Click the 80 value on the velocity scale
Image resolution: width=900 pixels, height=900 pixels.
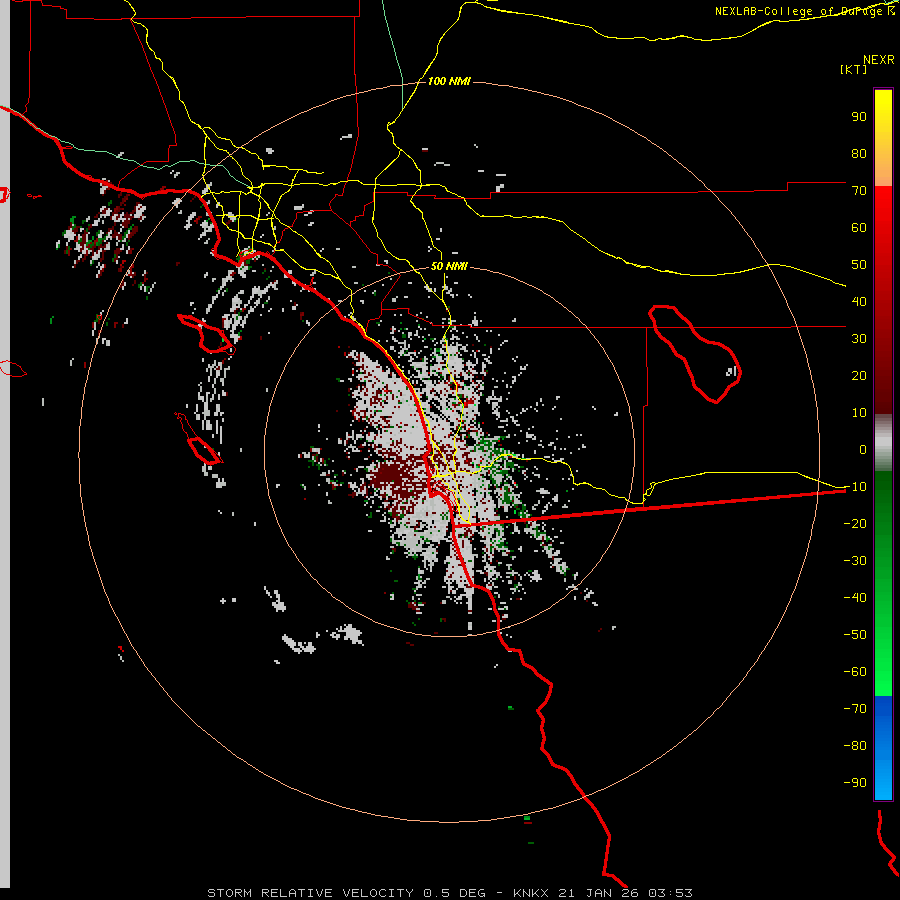(859, 153)
